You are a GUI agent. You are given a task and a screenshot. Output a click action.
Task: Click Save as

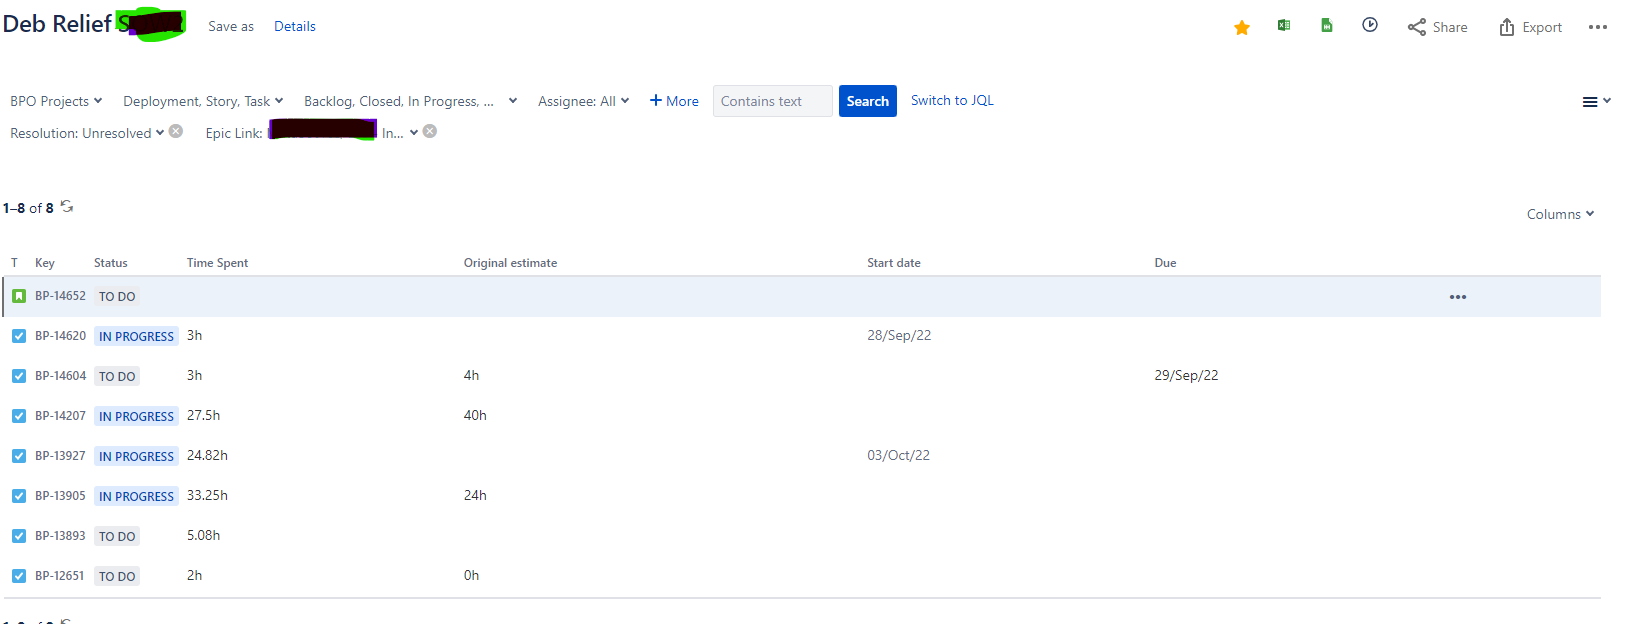pos(231,27)
